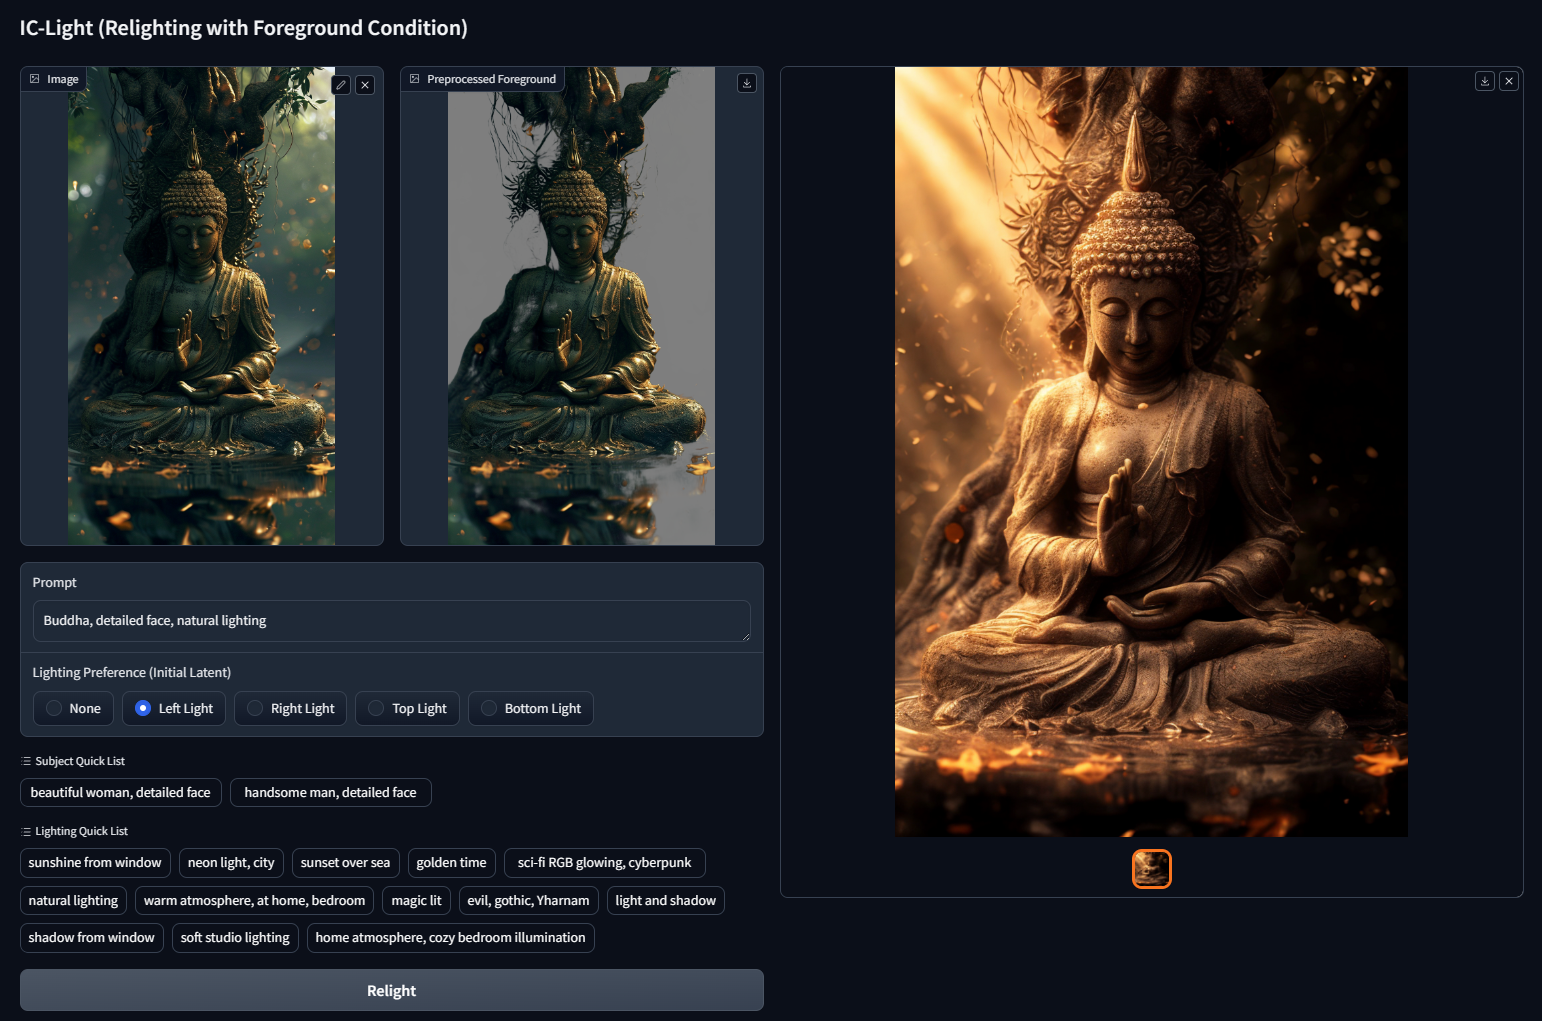Screen dimensions: 1542x1021
Task: Apply the "sunshine from window" lighting preset
Action: (x=95, y=862)
